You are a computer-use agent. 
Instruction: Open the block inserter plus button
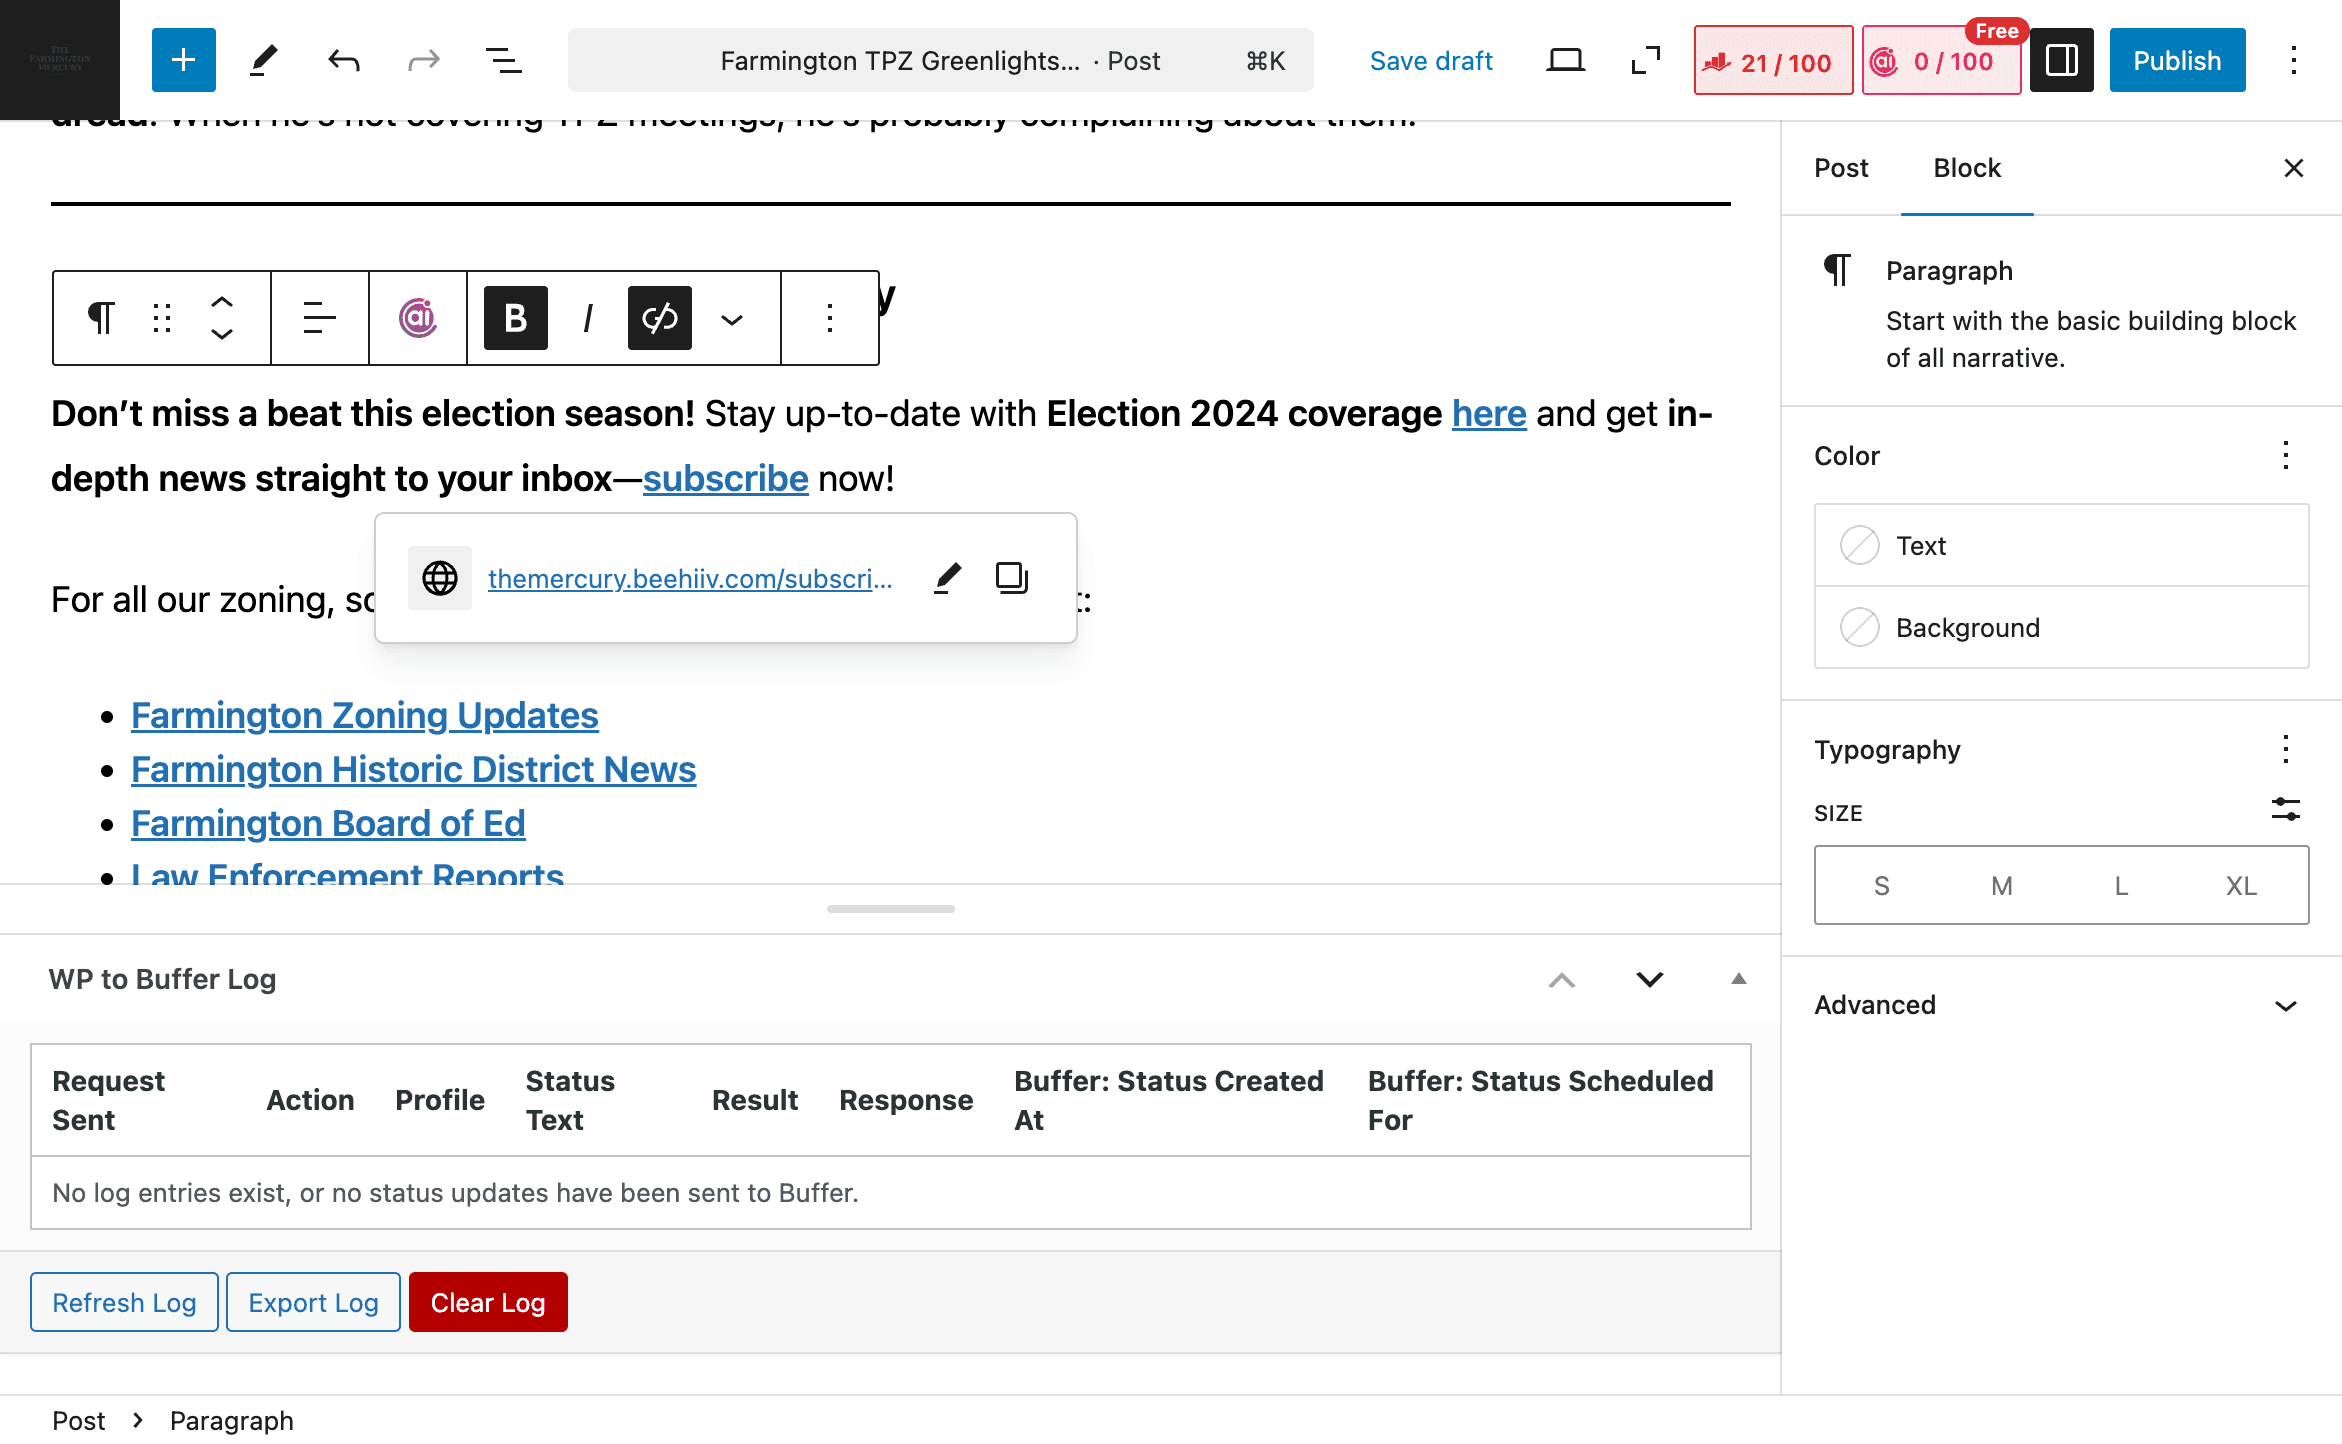pyautogui.click(x=184, y=60)
